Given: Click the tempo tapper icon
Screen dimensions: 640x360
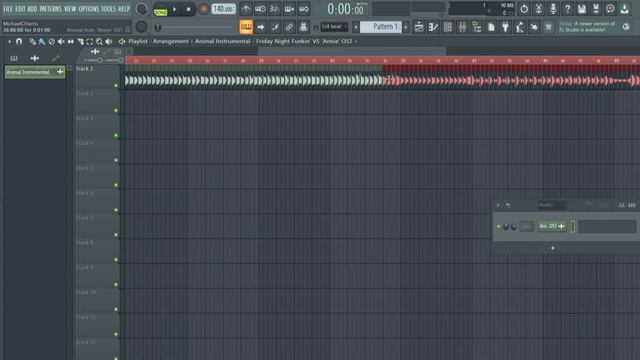Looking at the screenshot, I should [520, 27].
